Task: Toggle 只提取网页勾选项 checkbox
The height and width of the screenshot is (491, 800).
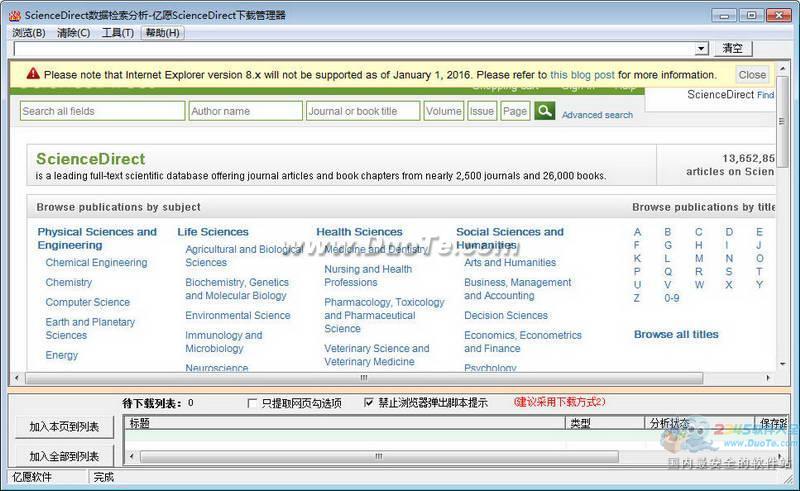Action: click(252, 403)
